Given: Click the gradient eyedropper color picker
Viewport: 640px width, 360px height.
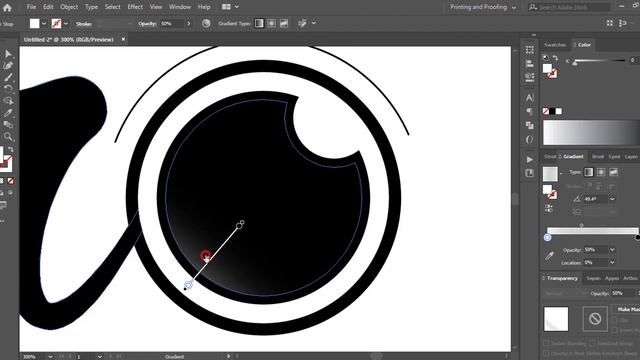Looking at the screenshot, I should point(549,256).
